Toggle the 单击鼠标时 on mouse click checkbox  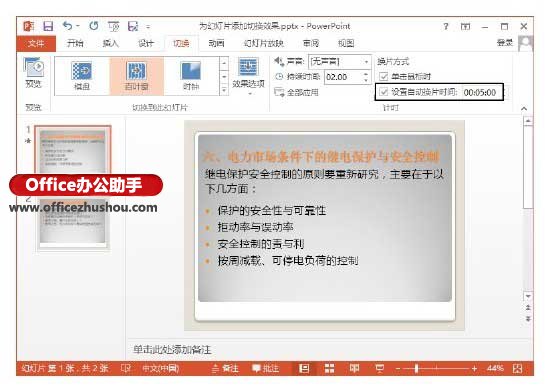pos(383,76)
